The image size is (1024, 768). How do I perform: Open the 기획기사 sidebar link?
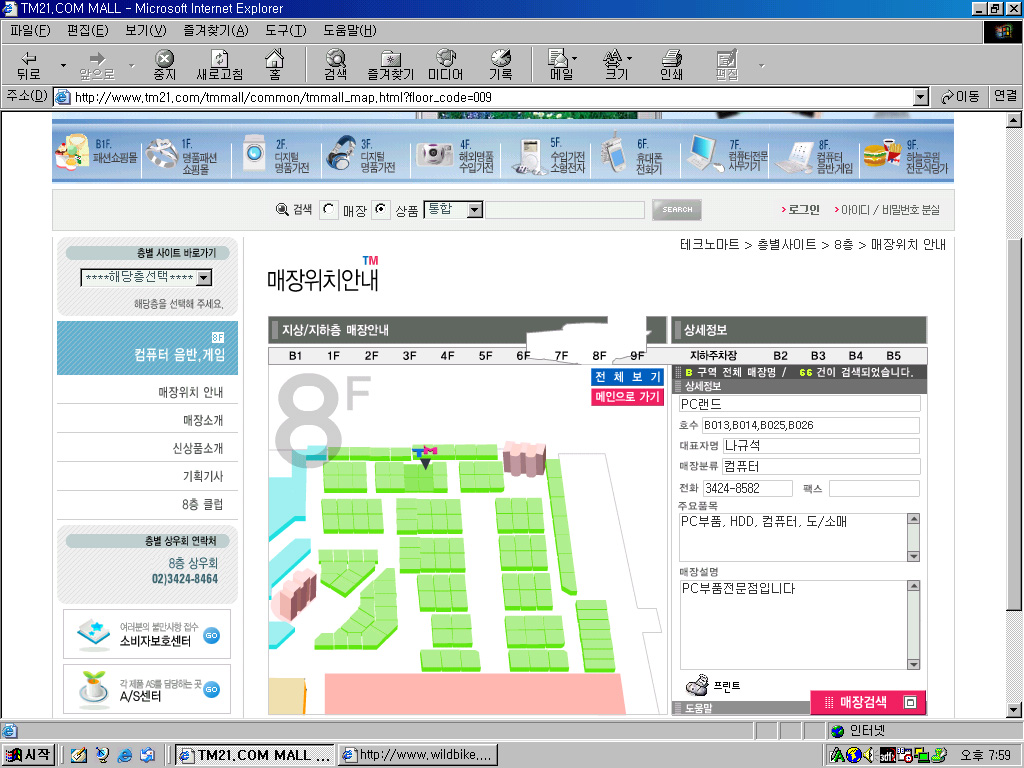tap(202, 476)
